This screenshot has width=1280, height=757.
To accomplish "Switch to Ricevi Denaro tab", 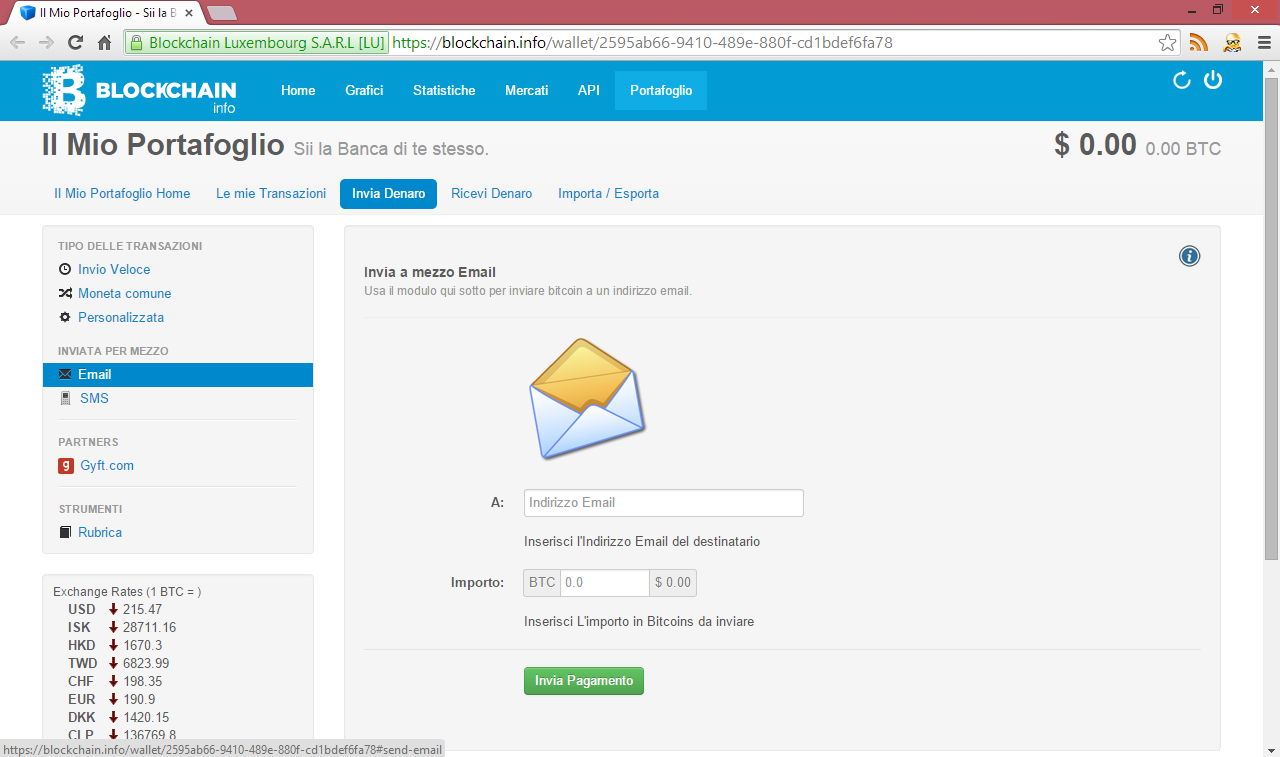I will (x=491, y=193).
